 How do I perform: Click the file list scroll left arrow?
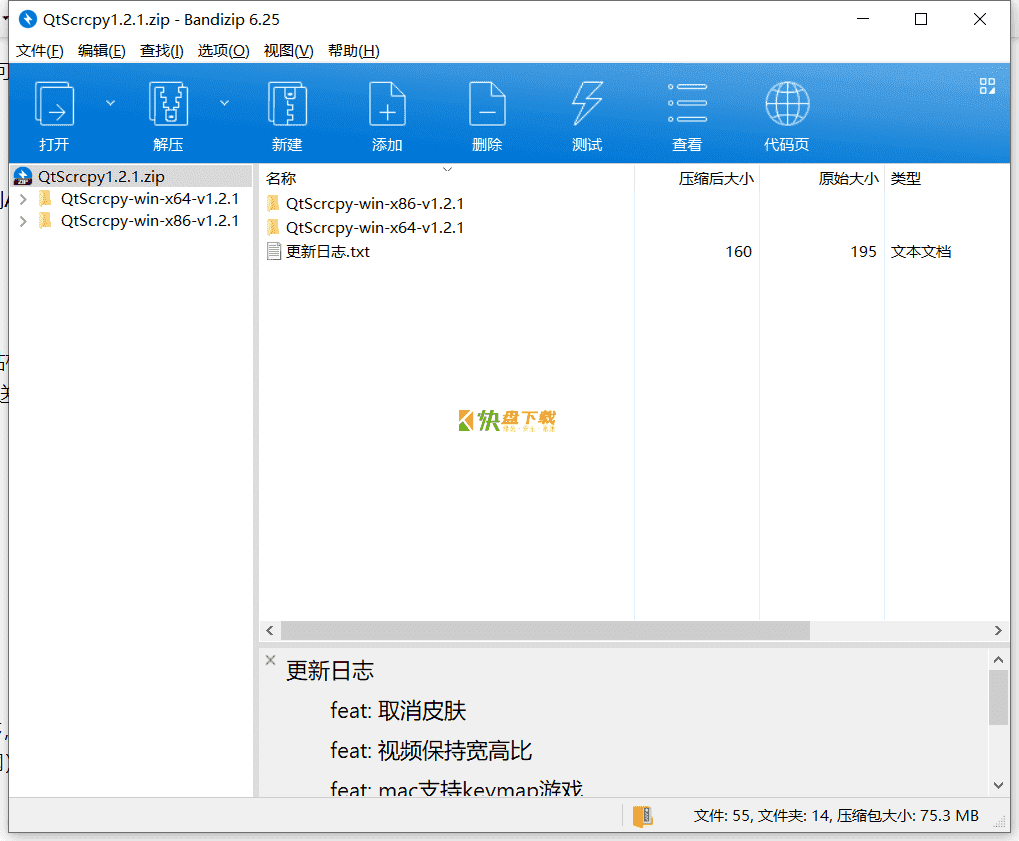270,630
